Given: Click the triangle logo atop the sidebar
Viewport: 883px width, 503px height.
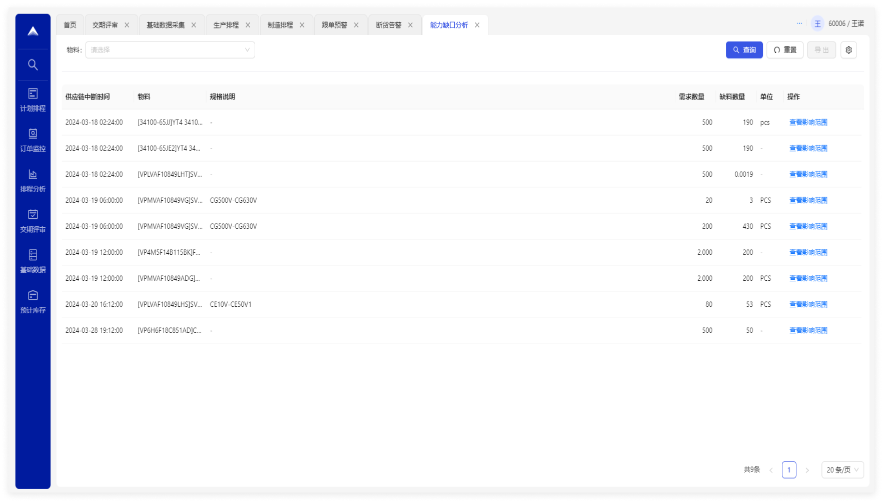Looking at the screenshot, I should point(33,31).
